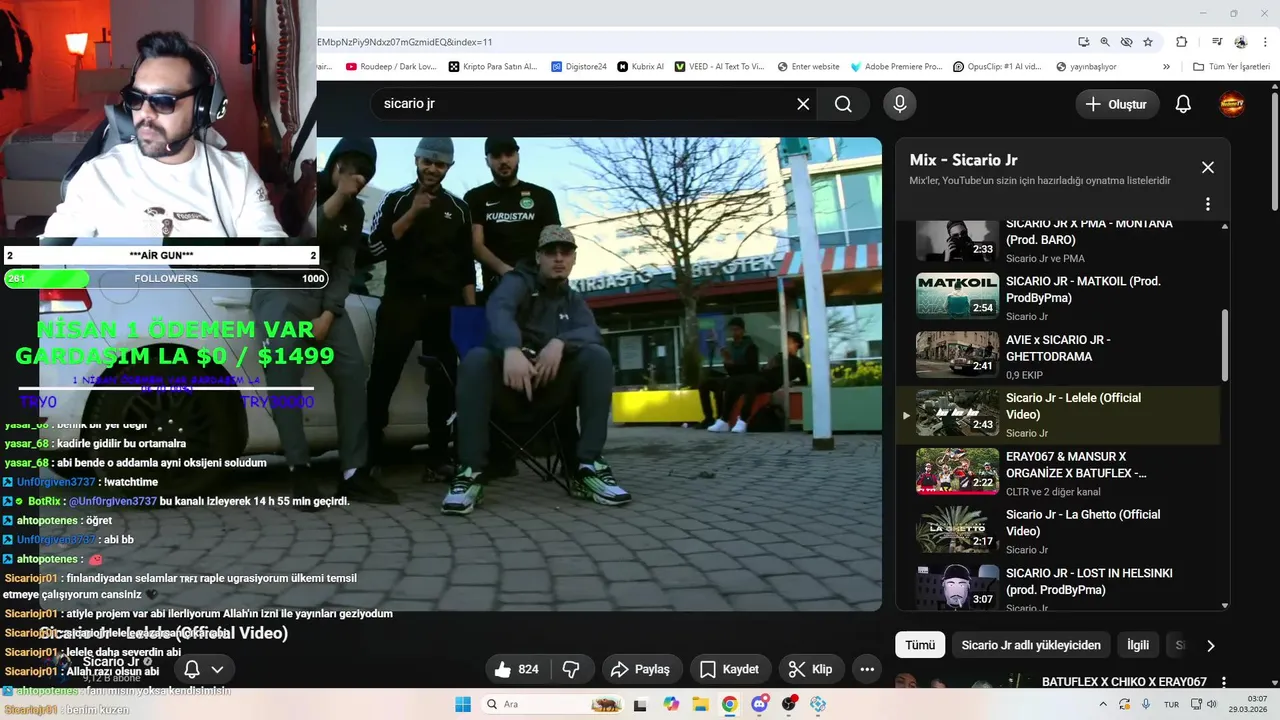Like the video with 824 likes

[517, 669]
